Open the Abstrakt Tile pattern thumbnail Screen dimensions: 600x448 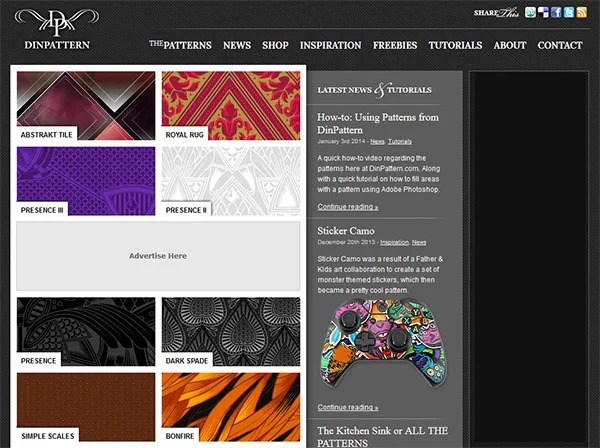tap(86, 106)
